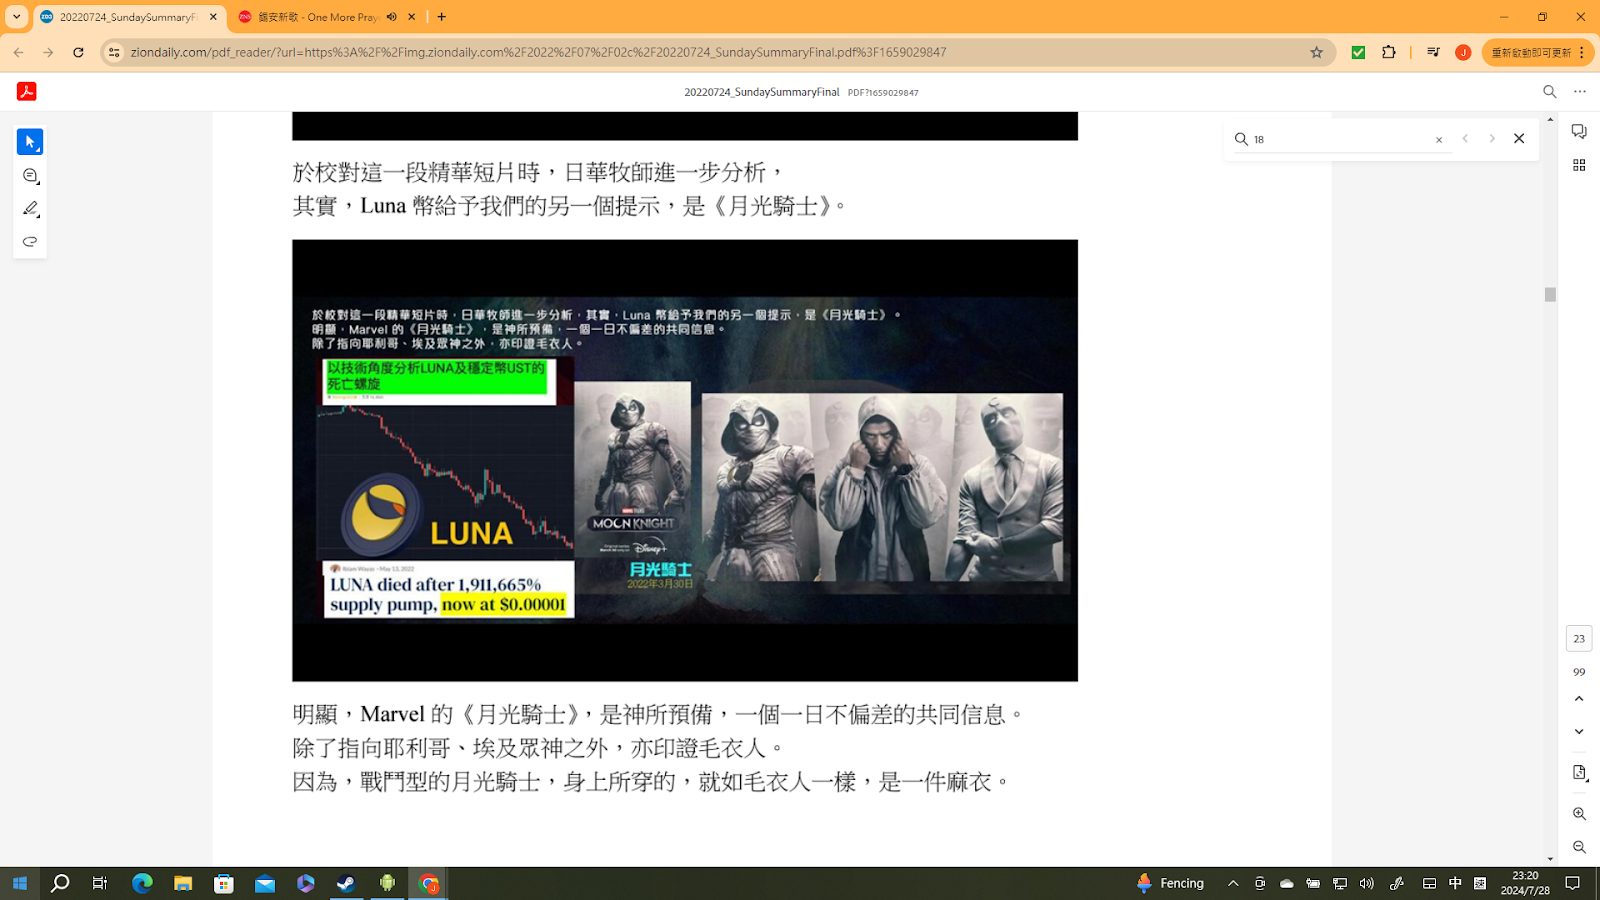
Task: Clear the search text with small x
Action: click(x=1439, y=140)
